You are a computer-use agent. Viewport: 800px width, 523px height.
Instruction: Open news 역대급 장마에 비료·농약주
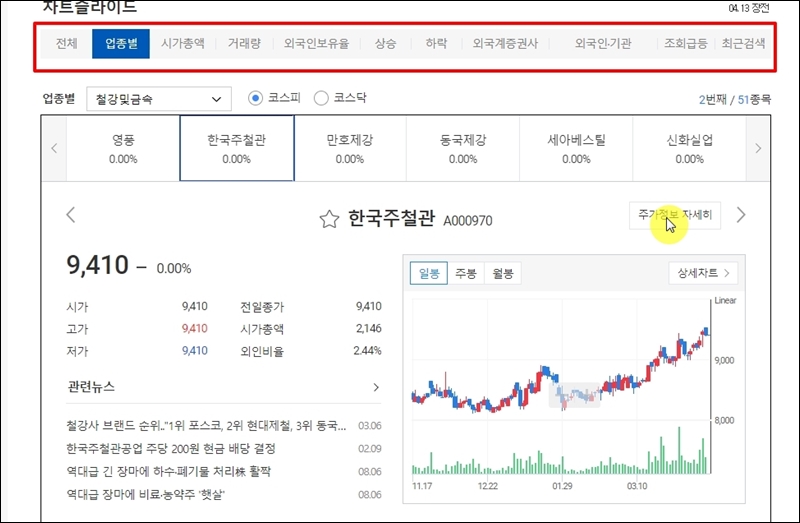[x=145, y=494]
